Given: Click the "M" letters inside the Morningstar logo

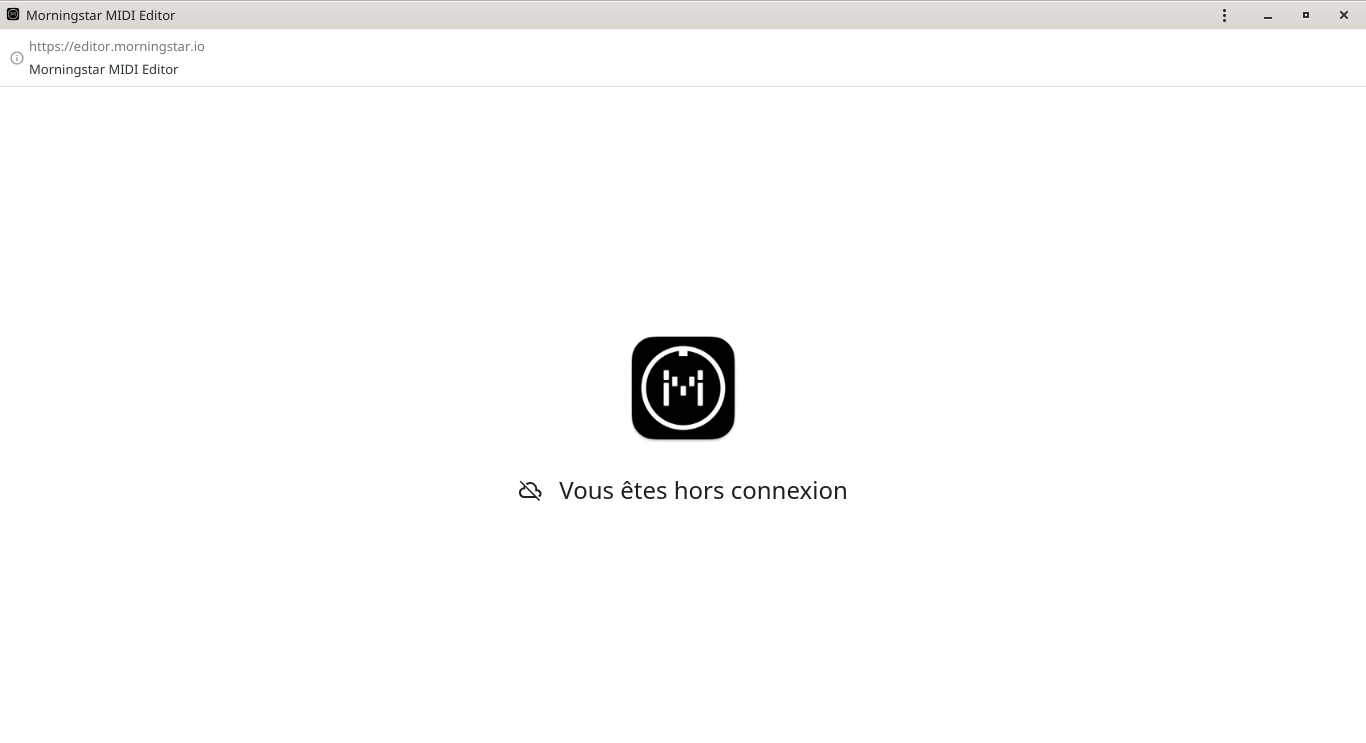Looking at the screenshot, I should pyautogui.click(x=683, y=388).
